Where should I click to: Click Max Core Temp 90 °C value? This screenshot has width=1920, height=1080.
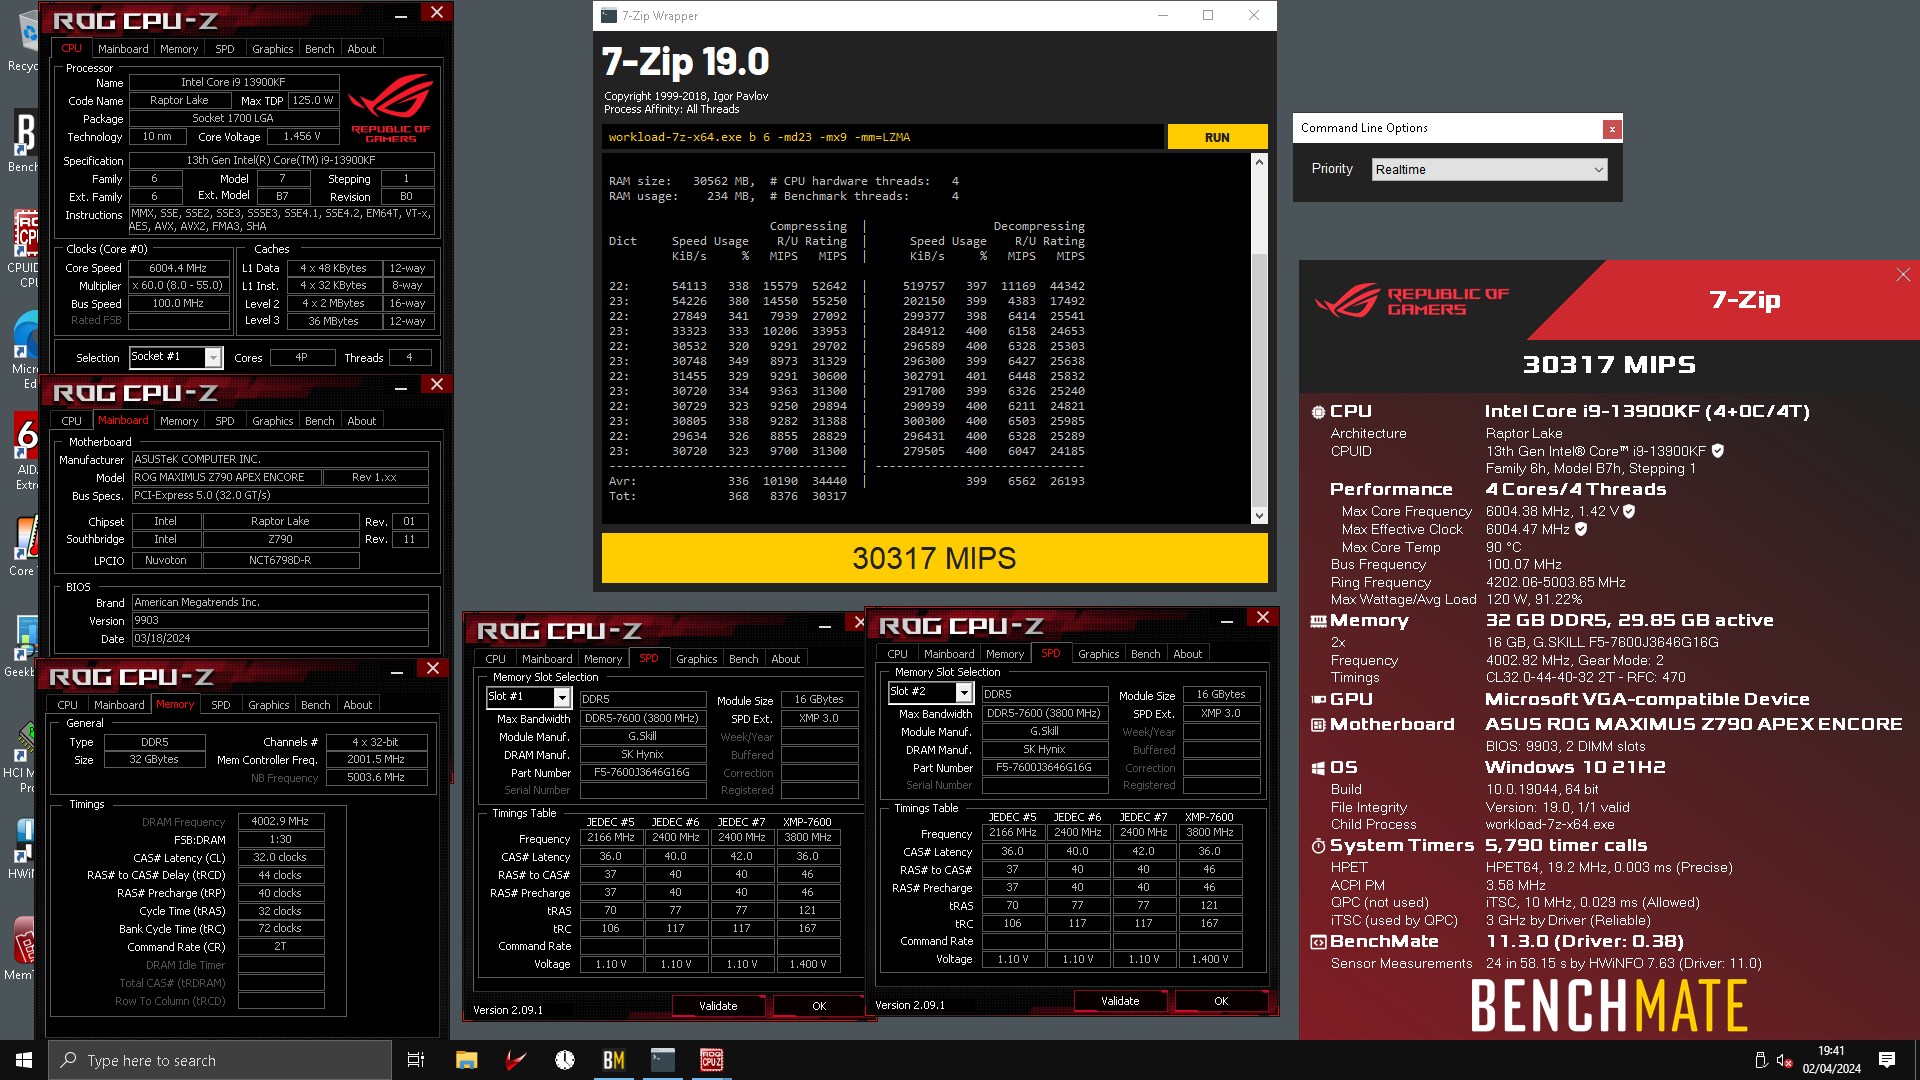click(x=1503, y=548)
